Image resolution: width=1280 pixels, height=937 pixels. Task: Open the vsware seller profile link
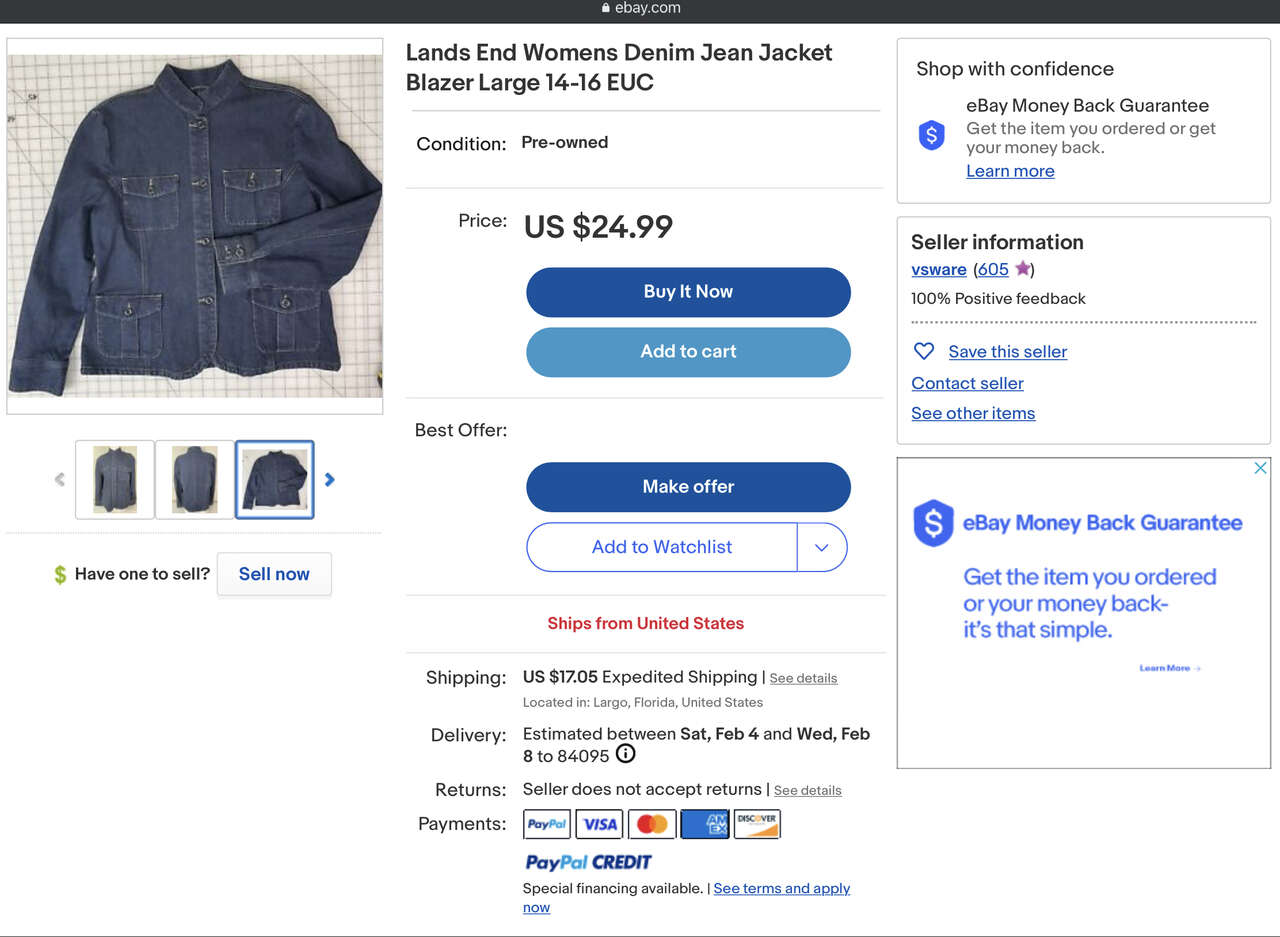[x=938, y=269]
